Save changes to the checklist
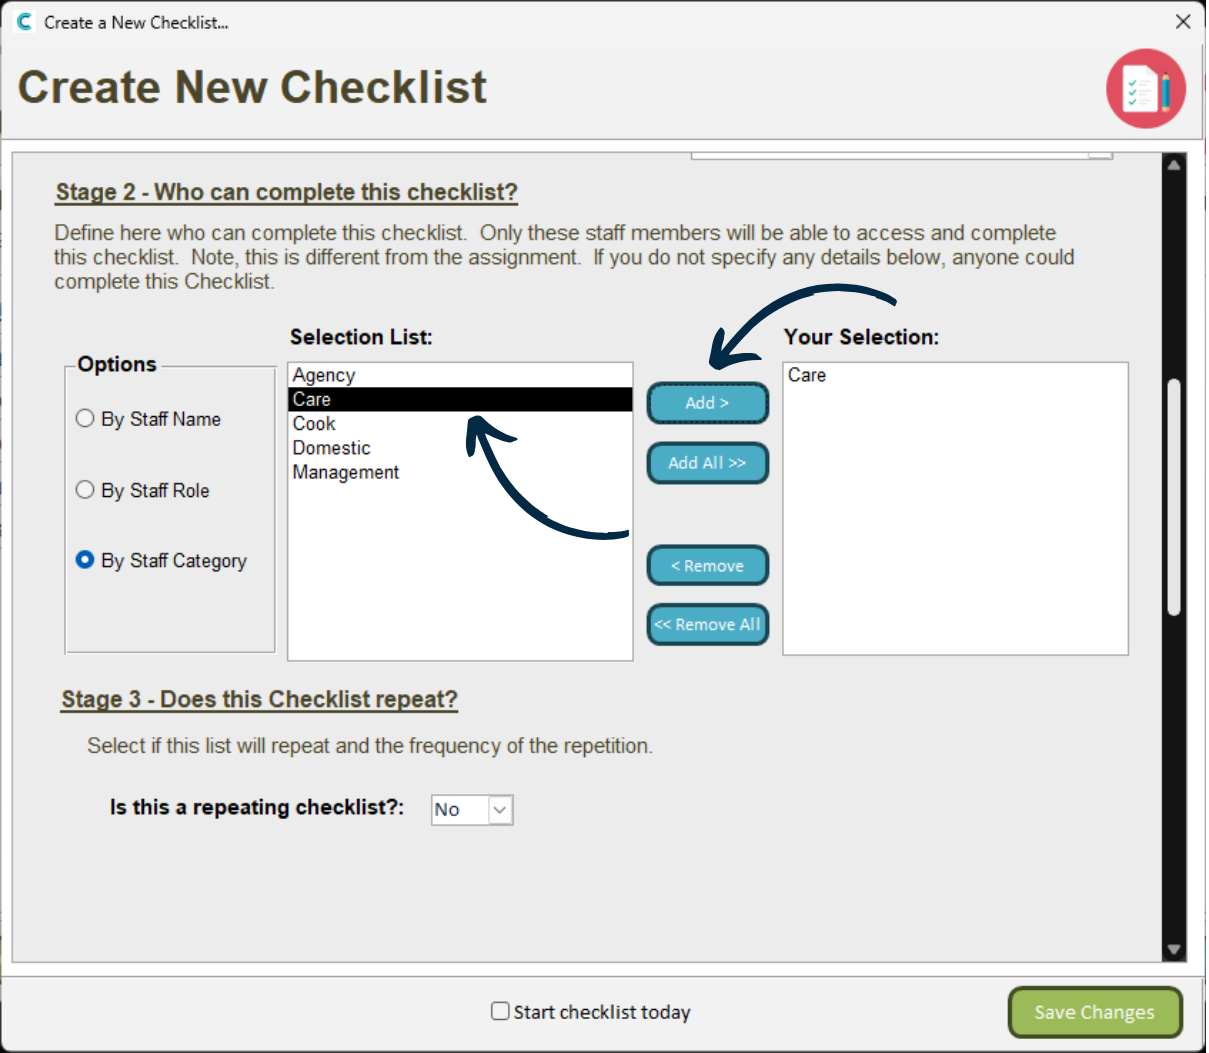Screen dimensions: 1209x1053 pyautogui.click(x=1094, y=1012)
